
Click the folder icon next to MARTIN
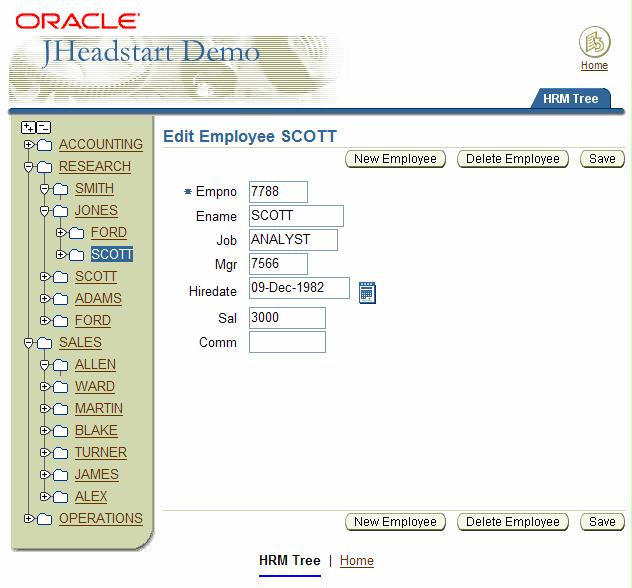[x=60, y=409]
